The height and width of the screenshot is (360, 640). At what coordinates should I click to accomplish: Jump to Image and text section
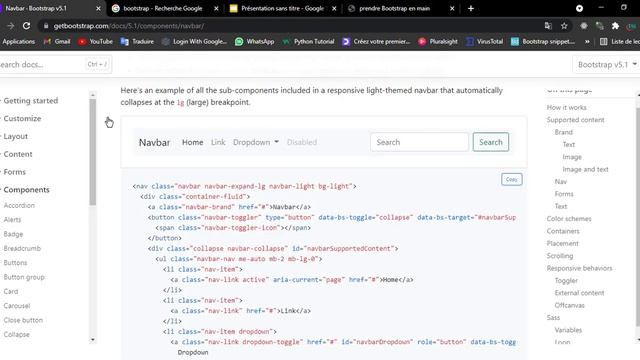pos(585,169)
